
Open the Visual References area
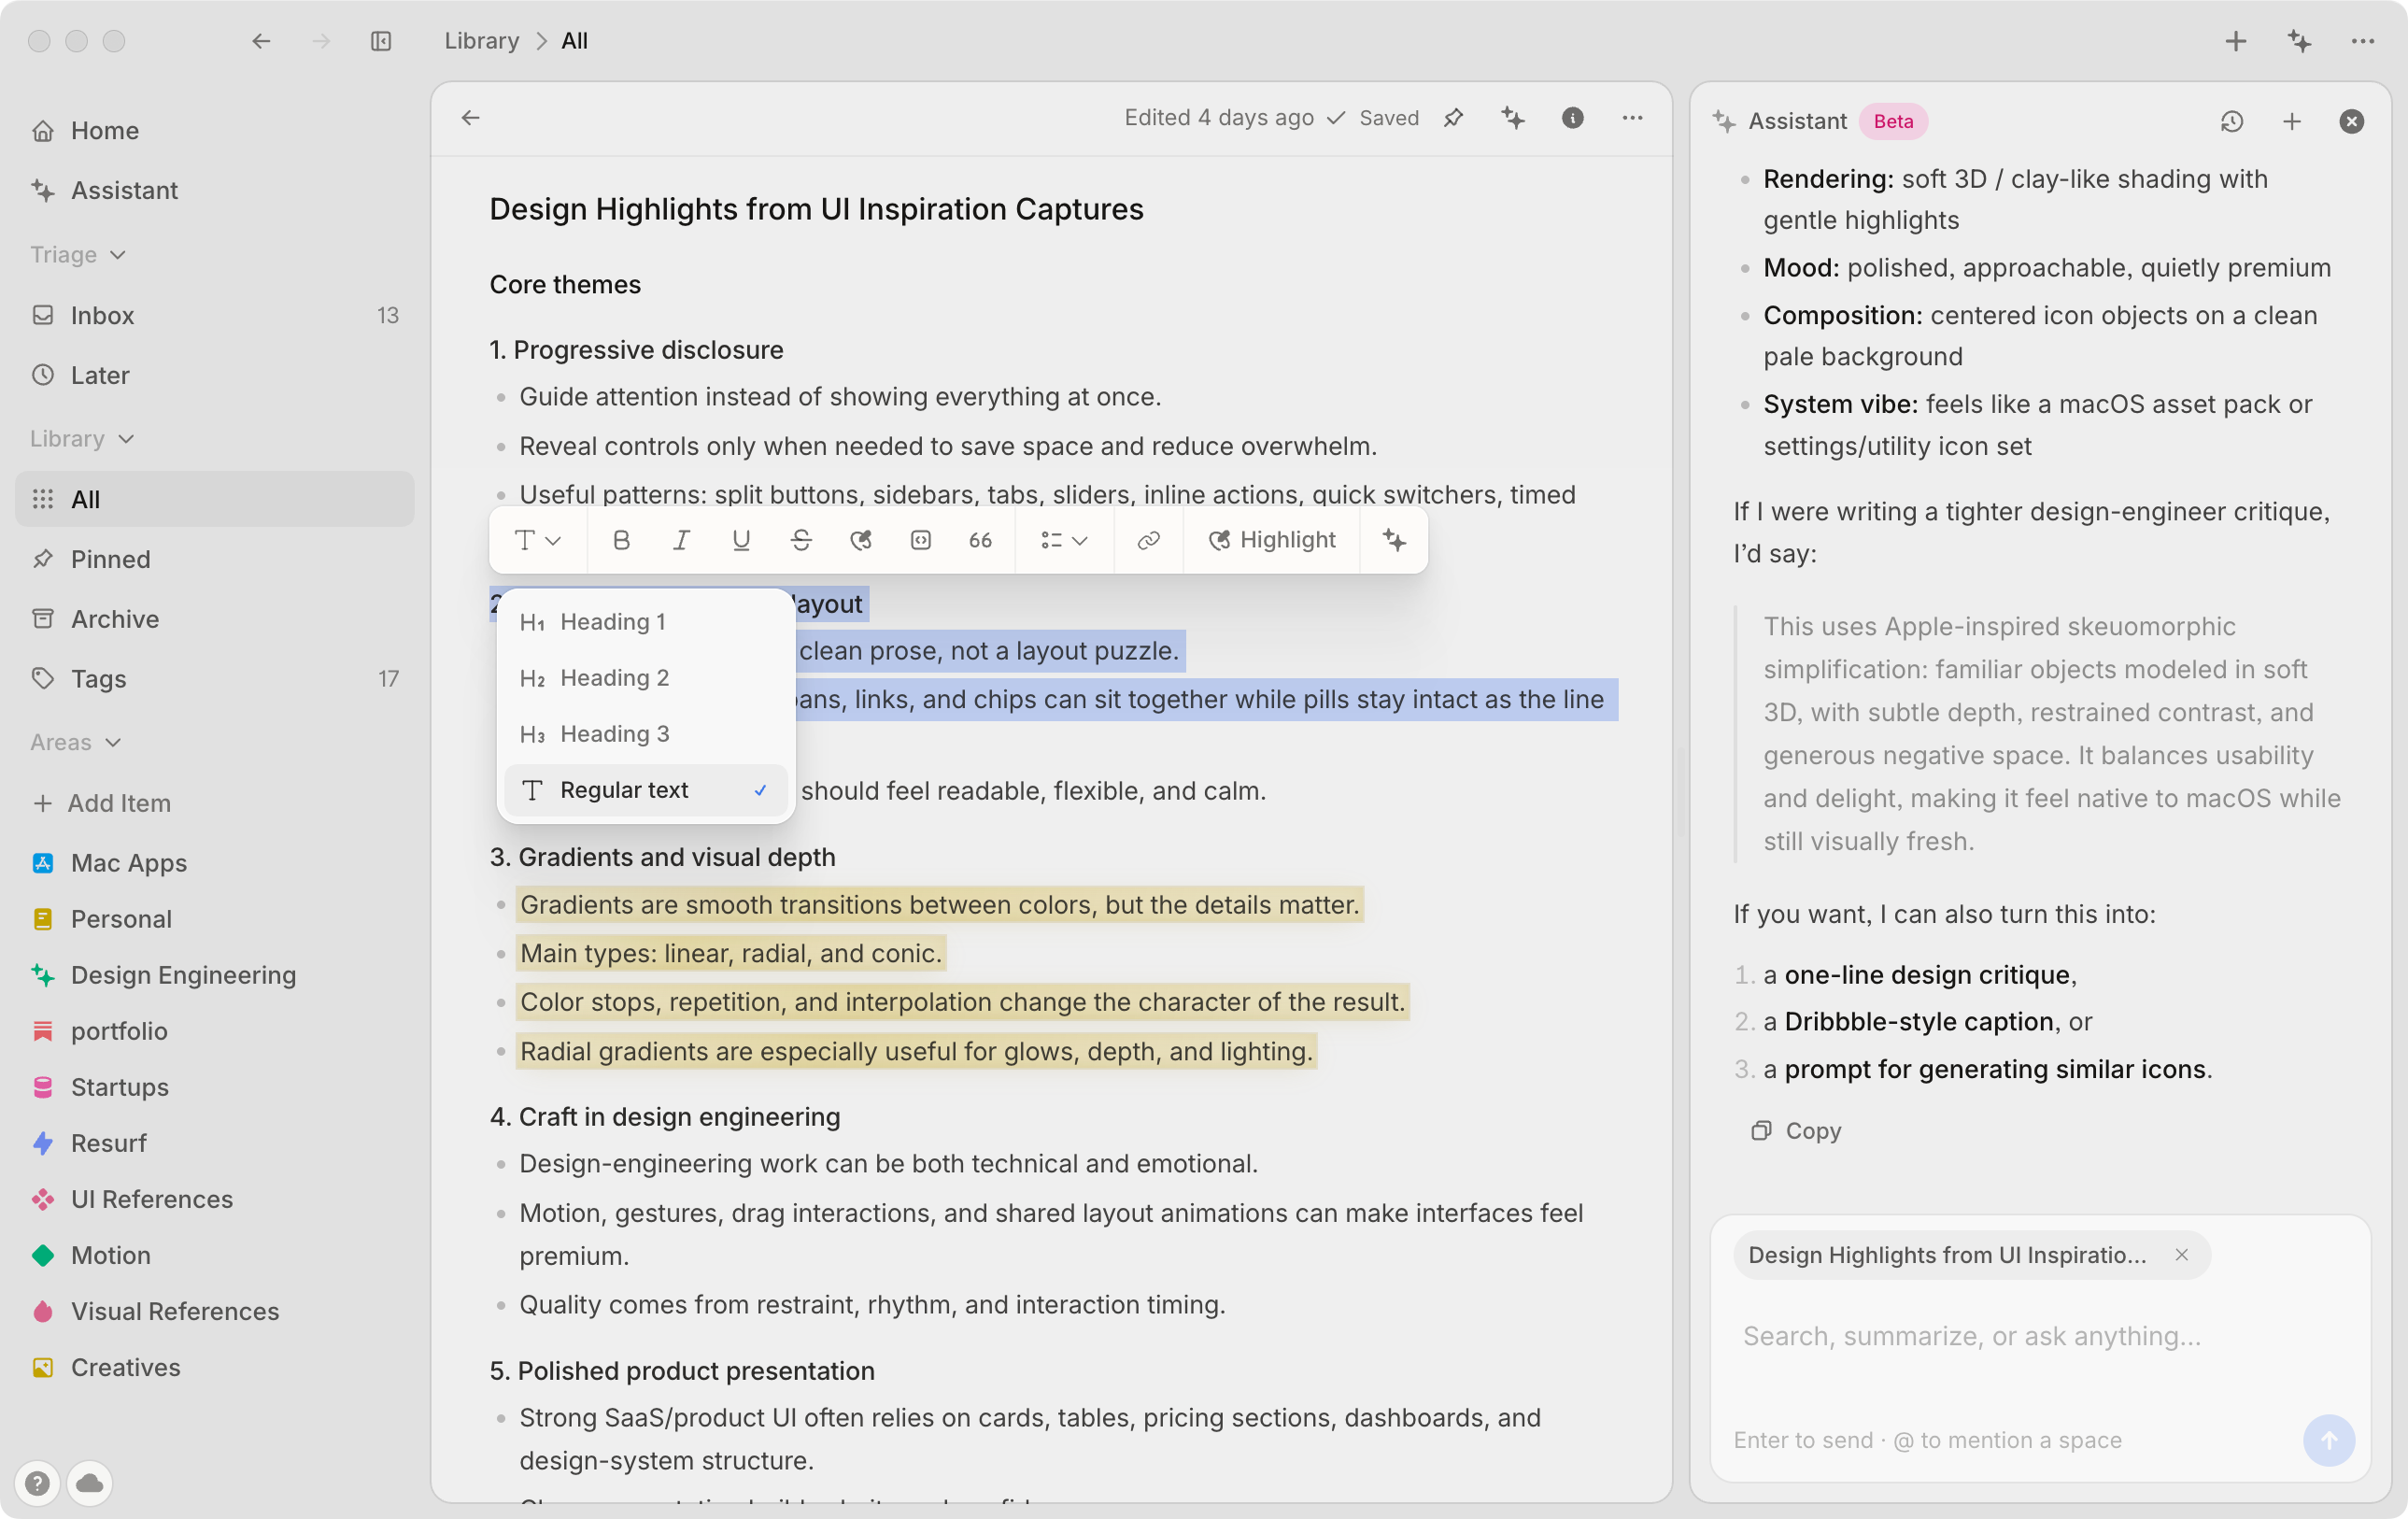[215, 1311]
